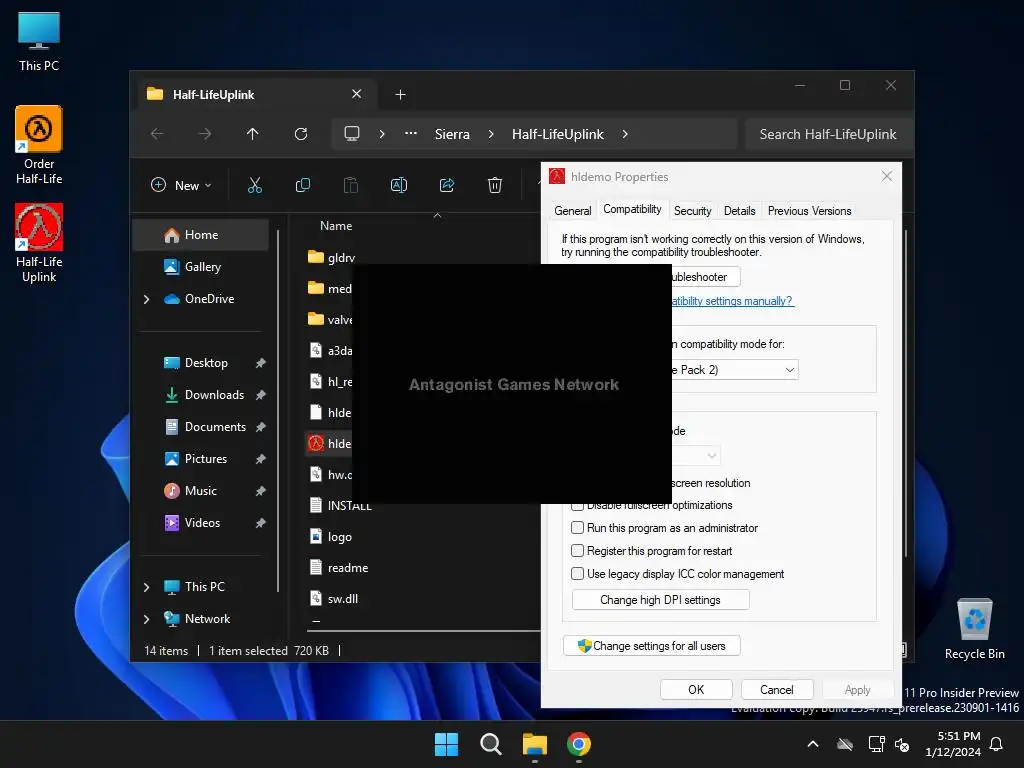Switch to the Previous Versions tab
The image size is (1024, 768).
[809, 211]
